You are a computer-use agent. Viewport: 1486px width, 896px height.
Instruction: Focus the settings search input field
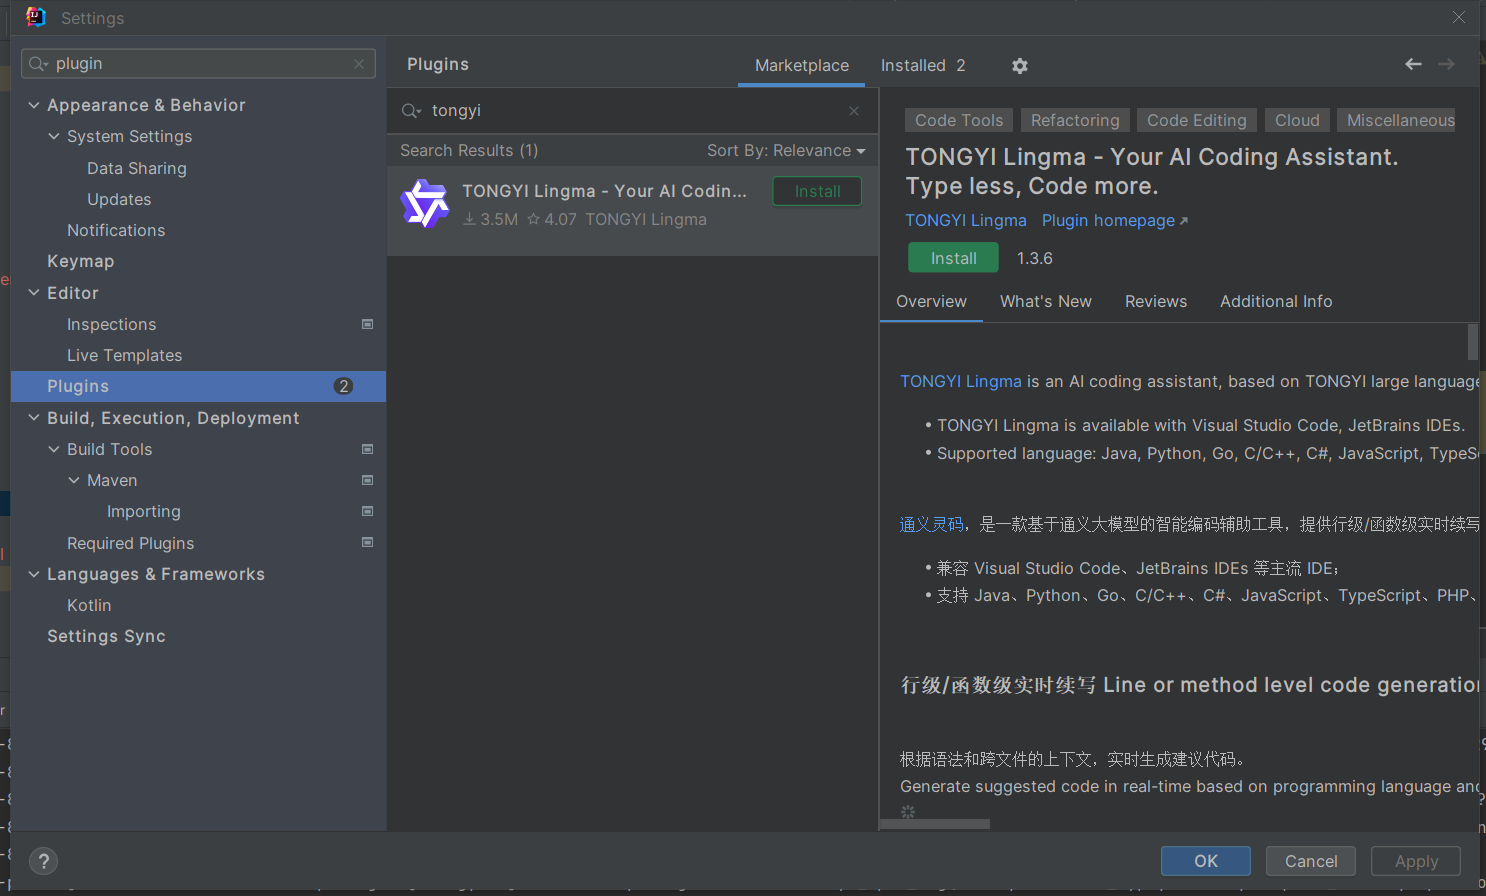point(198,64)
